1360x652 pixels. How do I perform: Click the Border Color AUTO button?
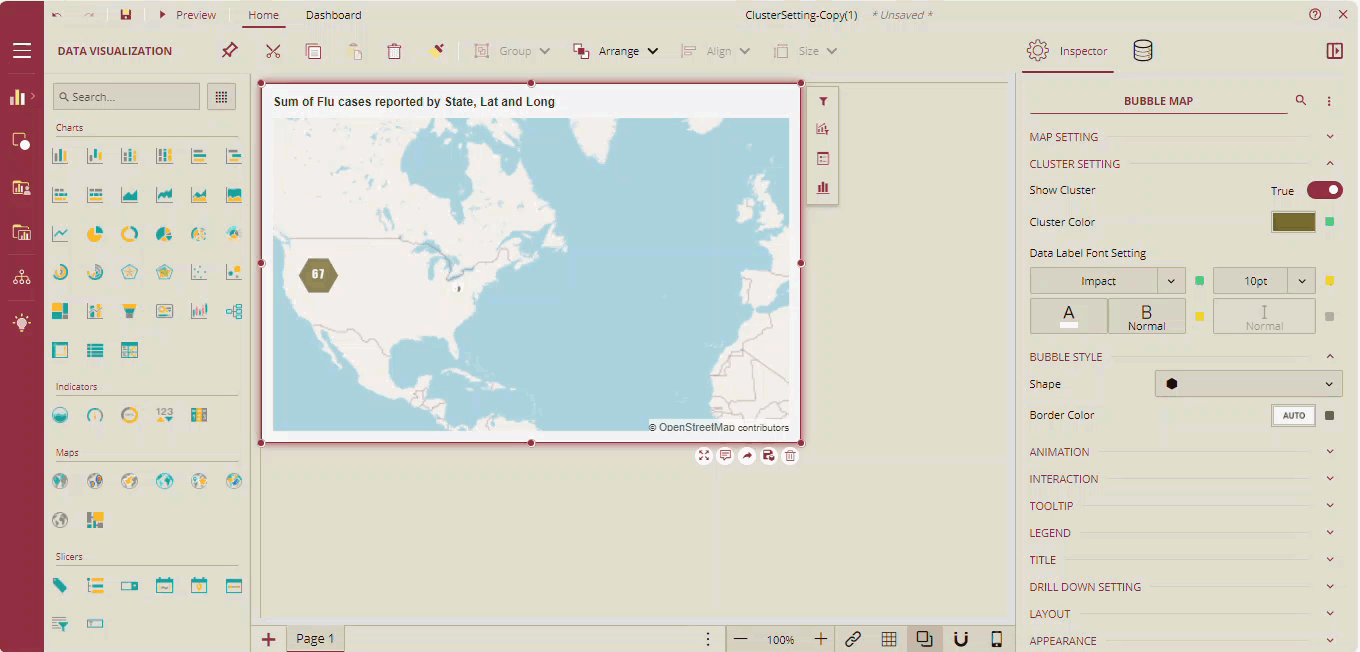coord(1293,416)
